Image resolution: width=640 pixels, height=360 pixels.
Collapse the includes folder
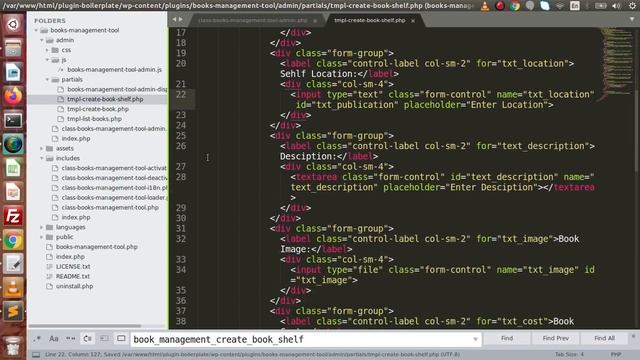point(42,158)
